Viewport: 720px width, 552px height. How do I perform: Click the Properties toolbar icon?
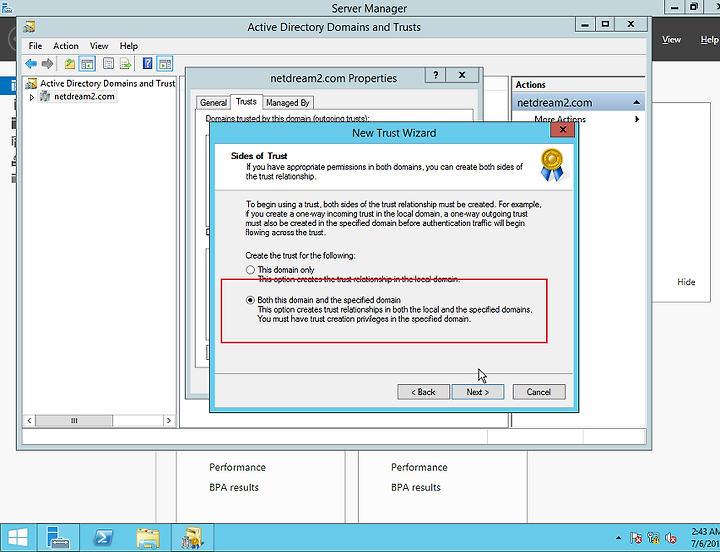[x=108, y=63]
